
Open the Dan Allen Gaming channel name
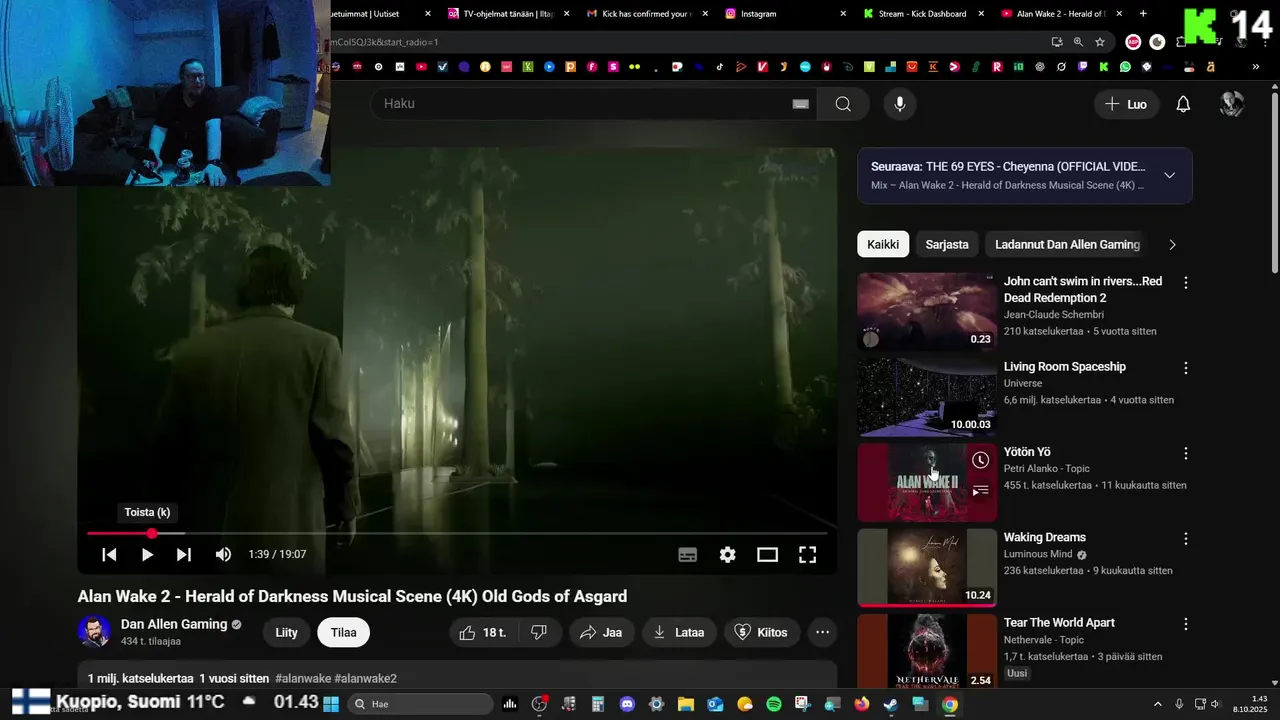point(174,624)
